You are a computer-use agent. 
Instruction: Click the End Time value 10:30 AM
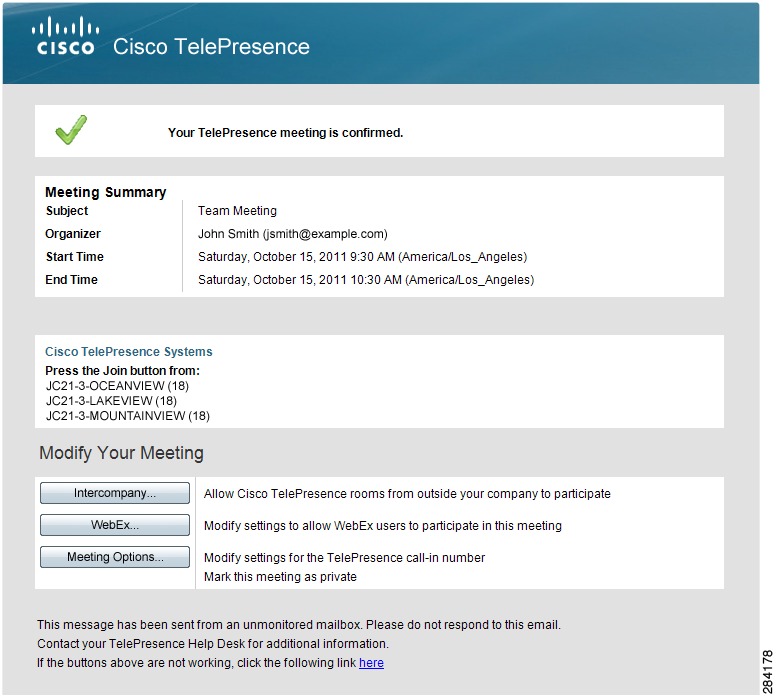click(366, 280)
